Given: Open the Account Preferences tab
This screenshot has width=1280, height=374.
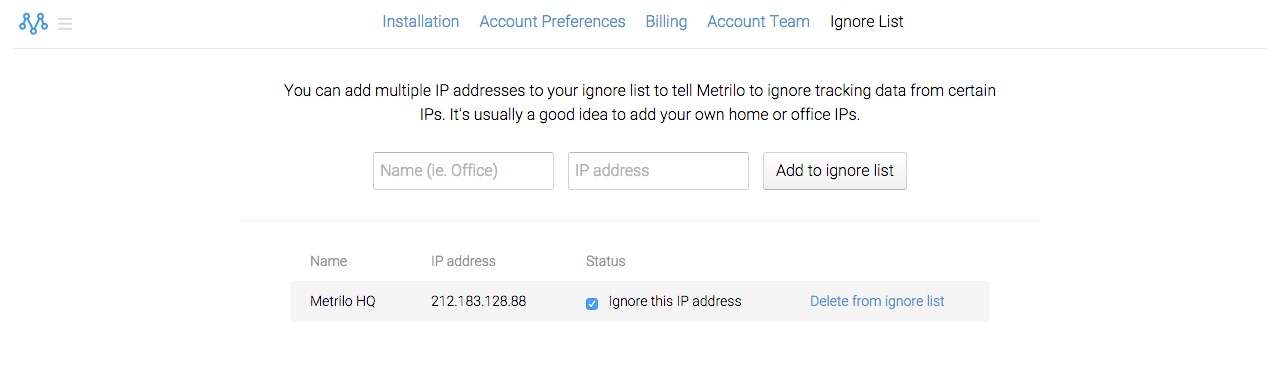Looking at the screenshot, I should (552, 21).
